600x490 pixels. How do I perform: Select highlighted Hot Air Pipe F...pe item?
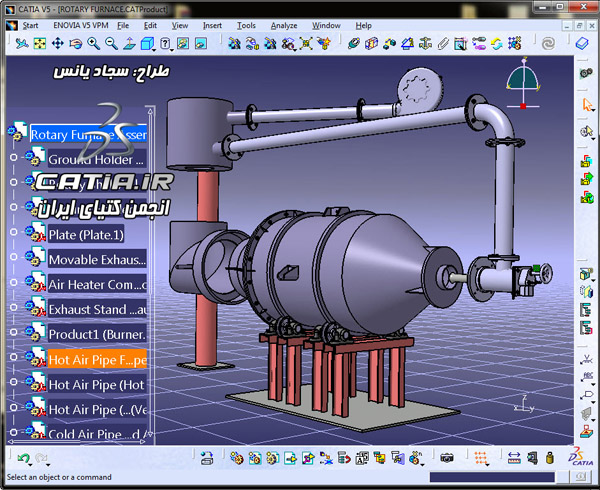(97, 360)
